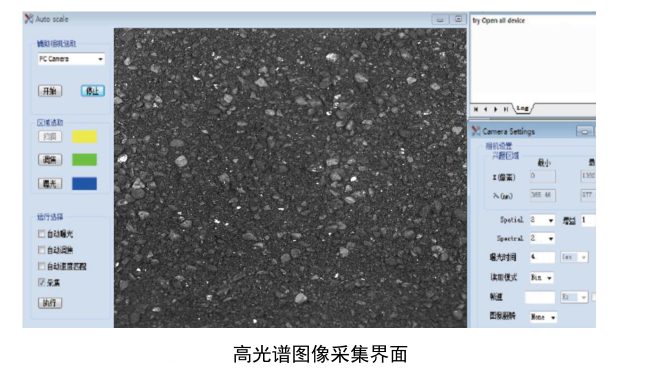Click the X pixel maximum value field
Viewport: 655px width, 376px height.
(588, 176)
